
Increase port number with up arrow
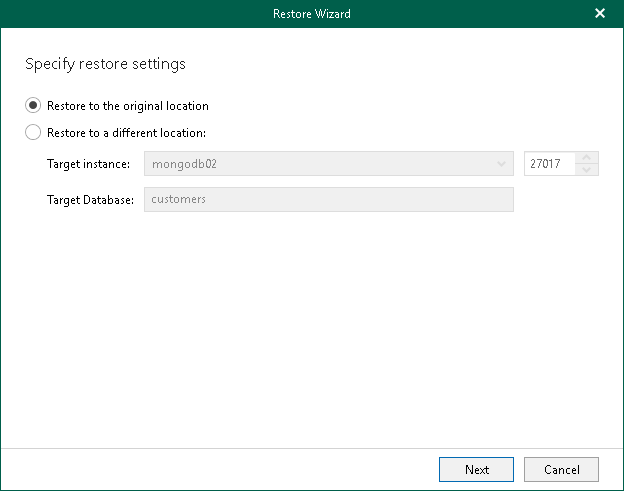click(587, 158)
